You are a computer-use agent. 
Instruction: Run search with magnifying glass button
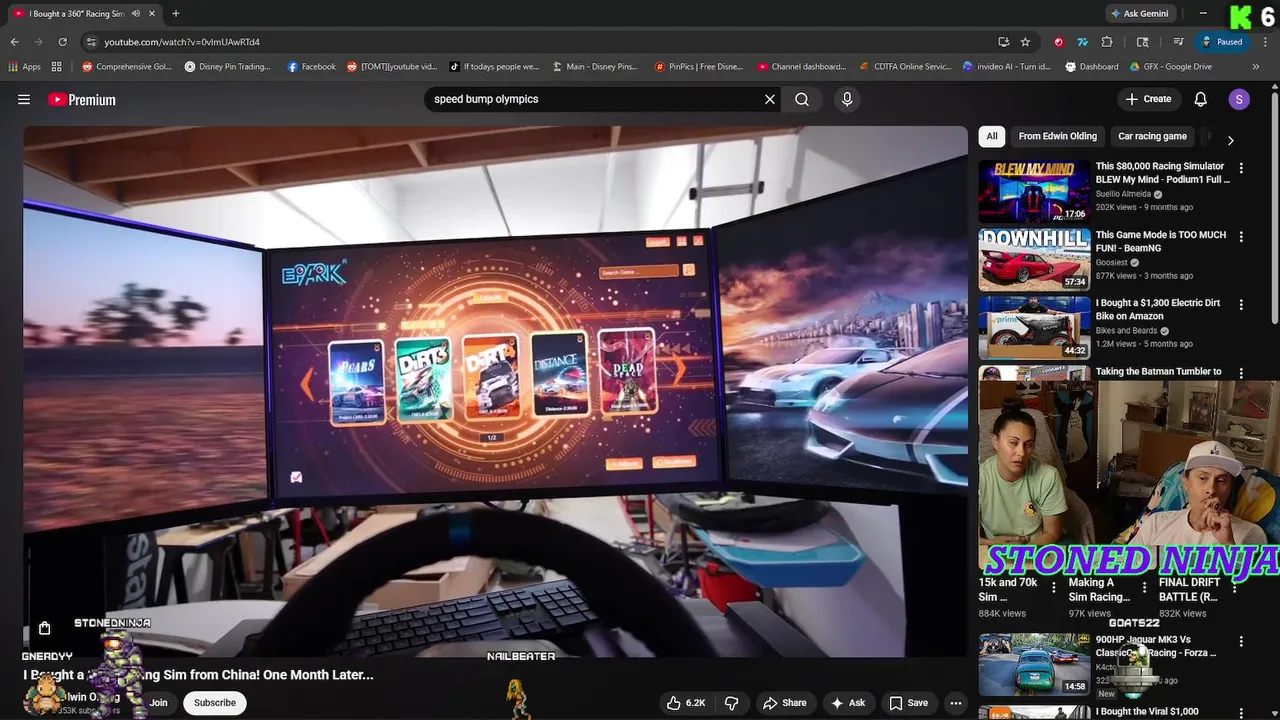[x=802, y=99]
